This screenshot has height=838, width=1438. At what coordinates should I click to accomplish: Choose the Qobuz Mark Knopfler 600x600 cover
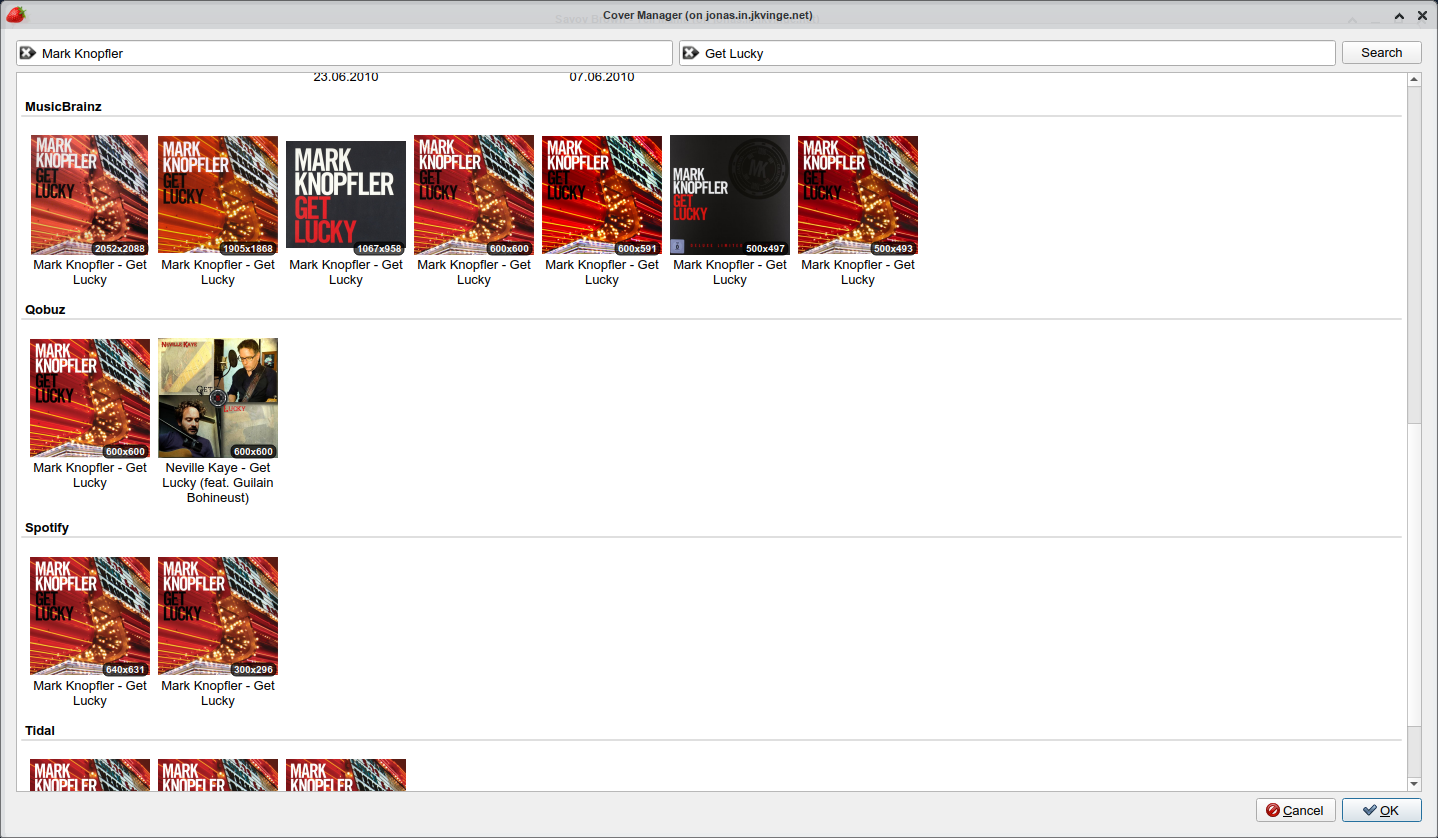(x=90, y=398)
